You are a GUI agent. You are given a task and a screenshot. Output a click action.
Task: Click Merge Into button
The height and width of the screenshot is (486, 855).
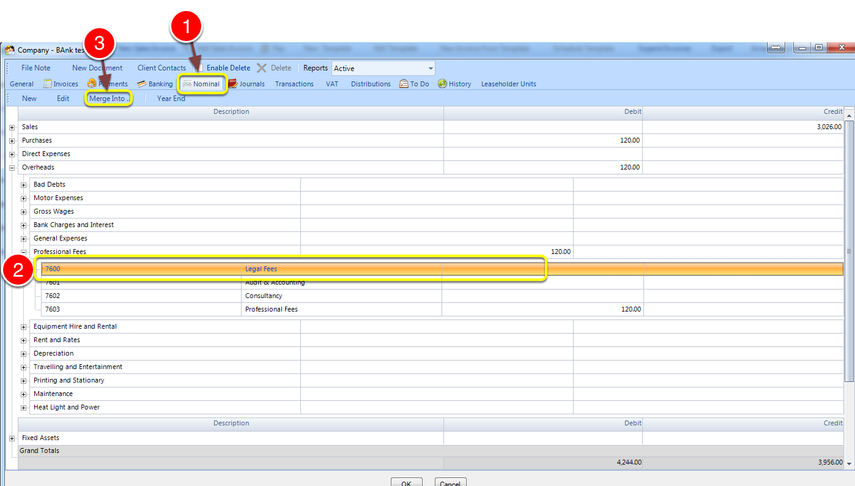tap(109, 99)
